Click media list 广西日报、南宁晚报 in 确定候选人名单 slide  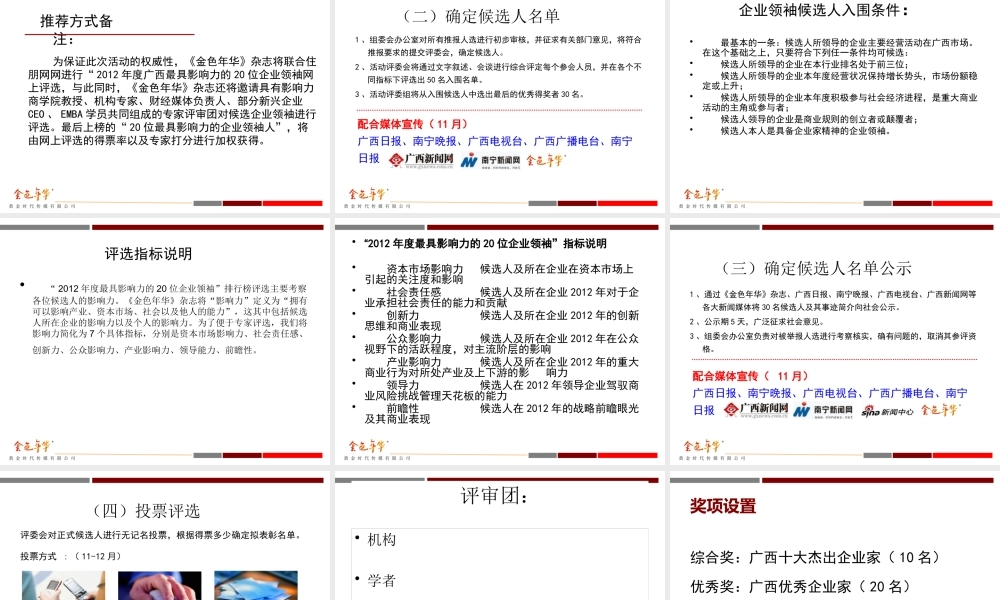[495, 150]
